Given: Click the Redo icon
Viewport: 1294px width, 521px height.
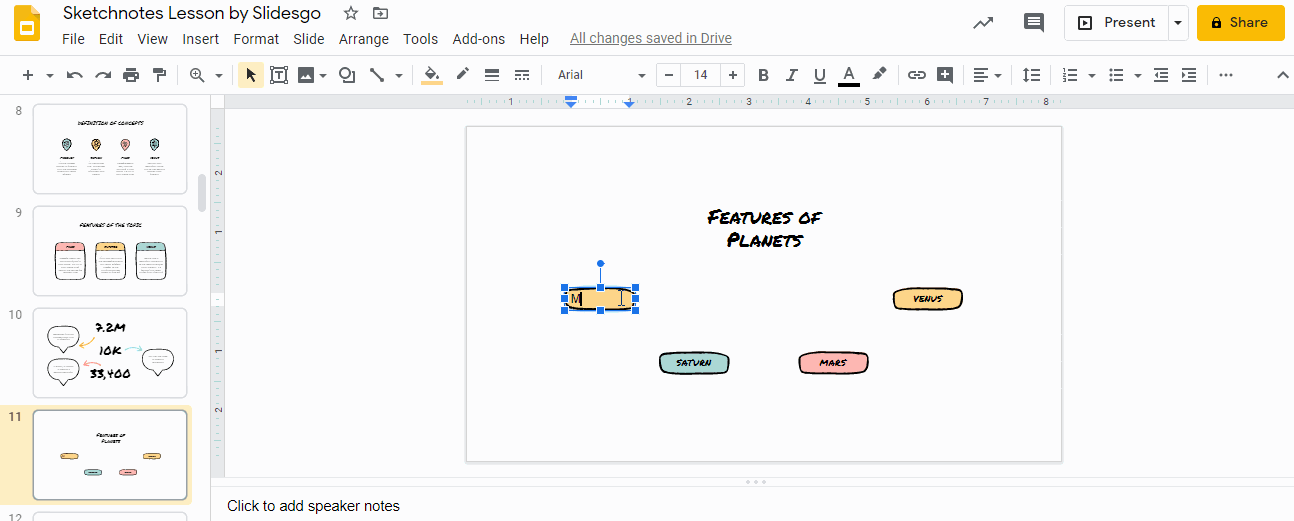Looking at the screenshot, I should click(x=102, y=75).
